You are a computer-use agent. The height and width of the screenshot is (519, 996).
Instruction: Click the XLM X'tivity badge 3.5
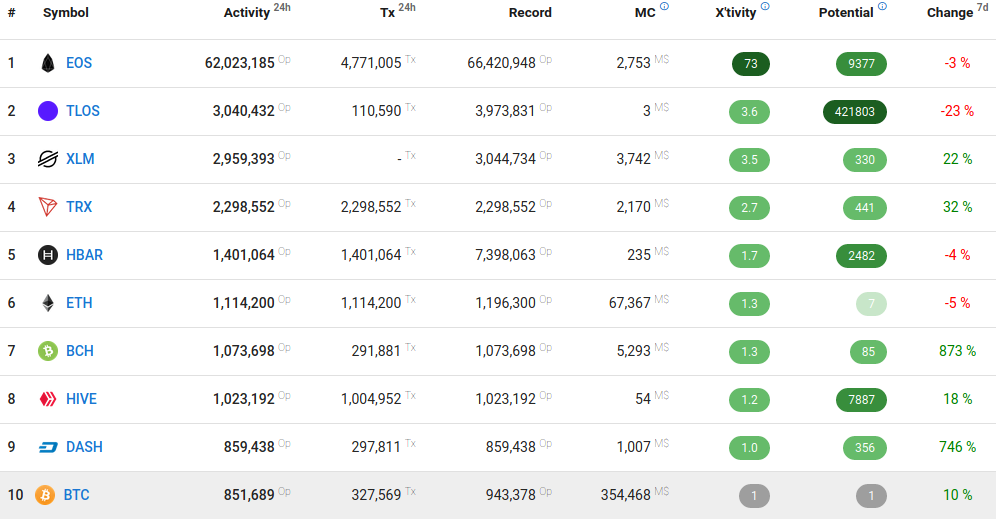click(750, 159)
